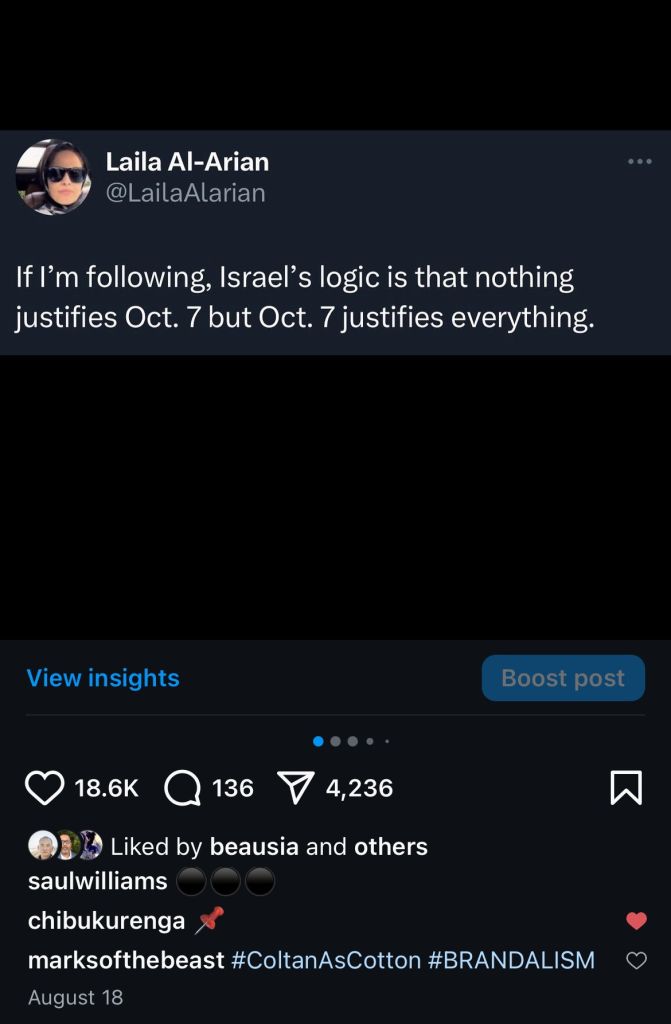Show the list of others who liked
The image size is (671, 1024).
click(391, 846)
